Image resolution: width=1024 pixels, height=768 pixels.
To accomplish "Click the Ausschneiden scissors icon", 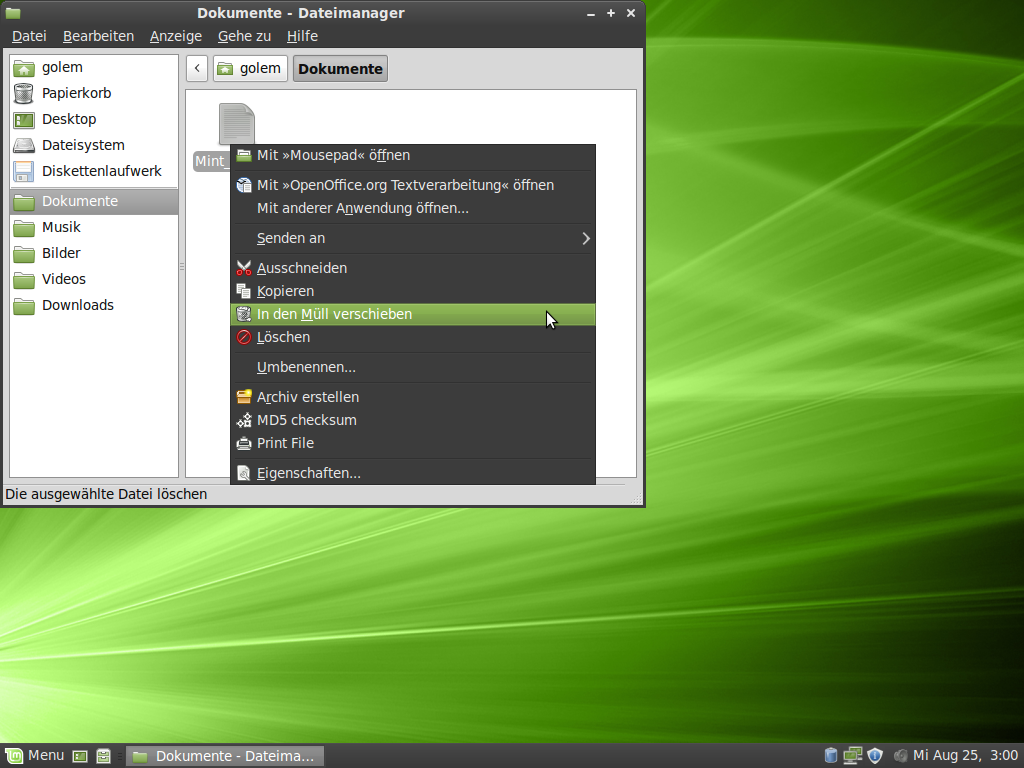I will [x=244, y=268].
